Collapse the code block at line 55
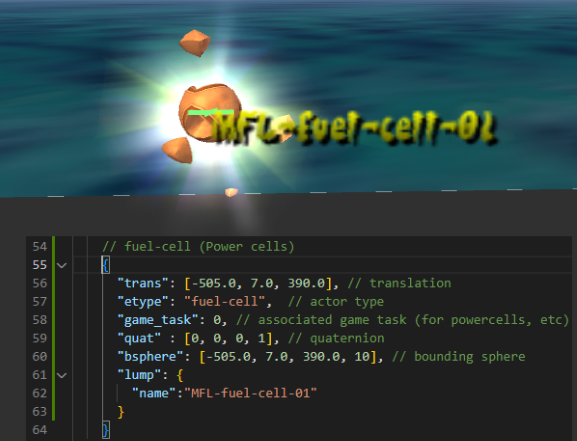The width and height of the screenshot is (577, 441). 62,265
